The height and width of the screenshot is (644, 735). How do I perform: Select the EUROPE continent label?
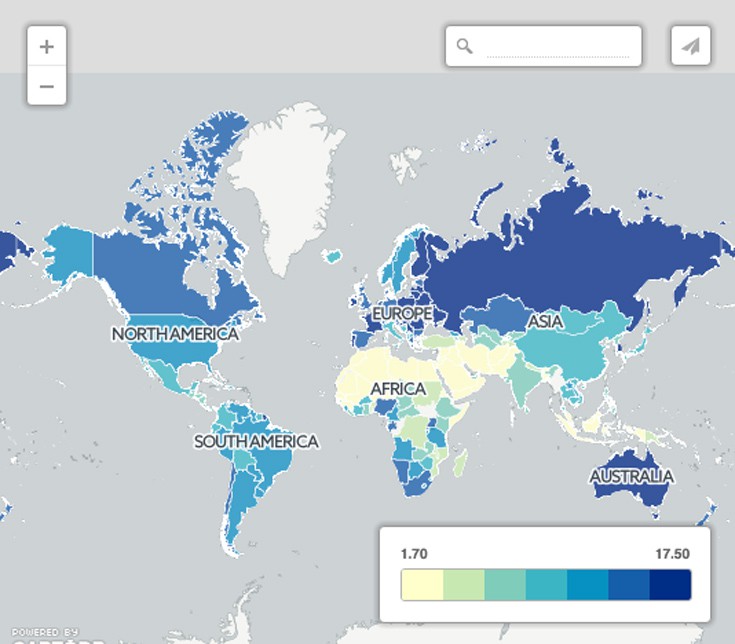tap(402, 314)
